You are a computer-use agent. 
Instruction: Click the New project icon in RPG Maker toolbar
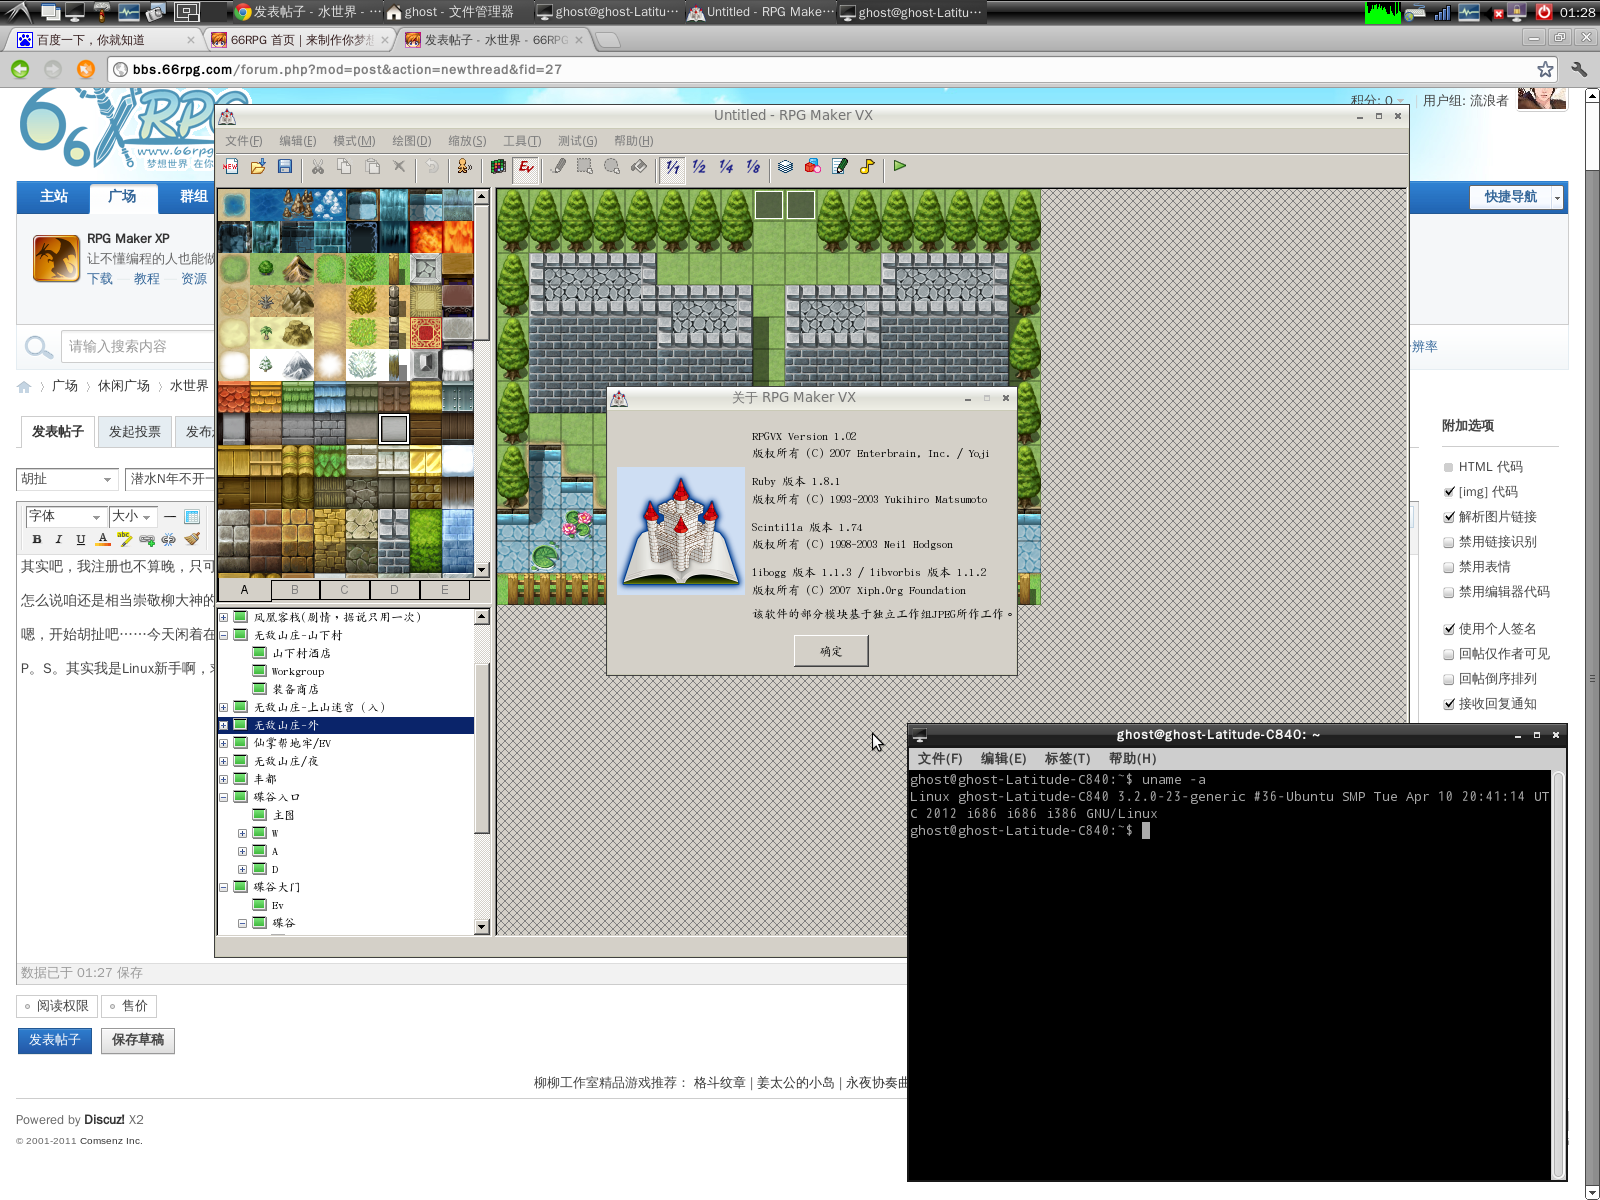pos(232,167)
